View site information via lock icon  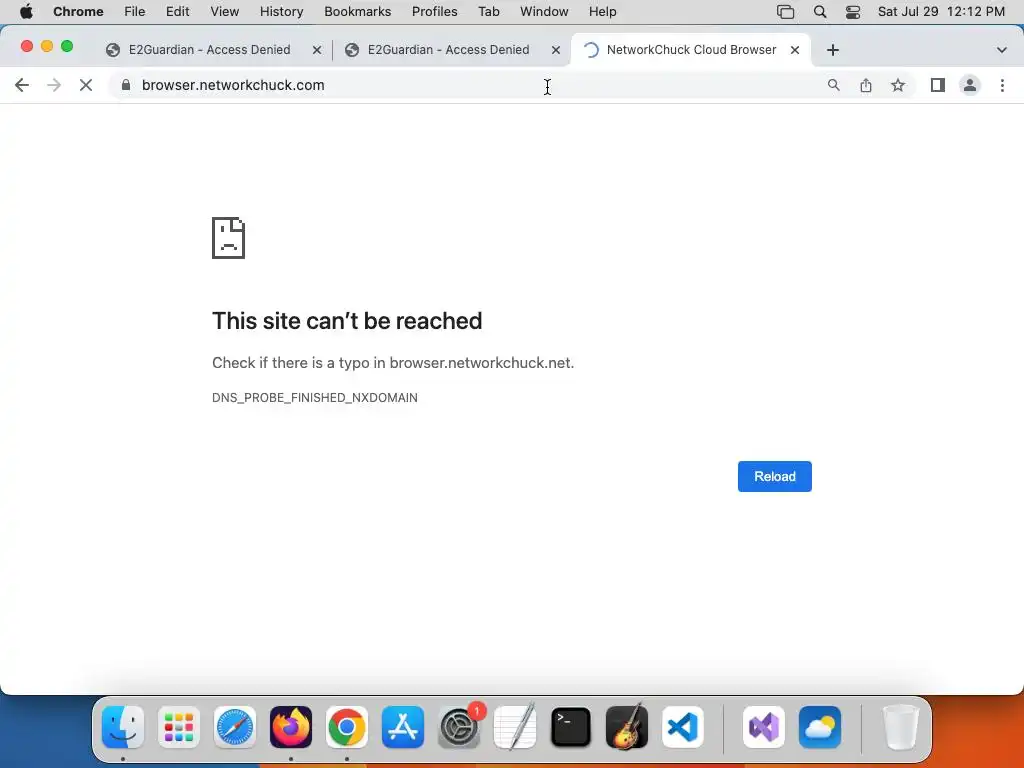126,85
